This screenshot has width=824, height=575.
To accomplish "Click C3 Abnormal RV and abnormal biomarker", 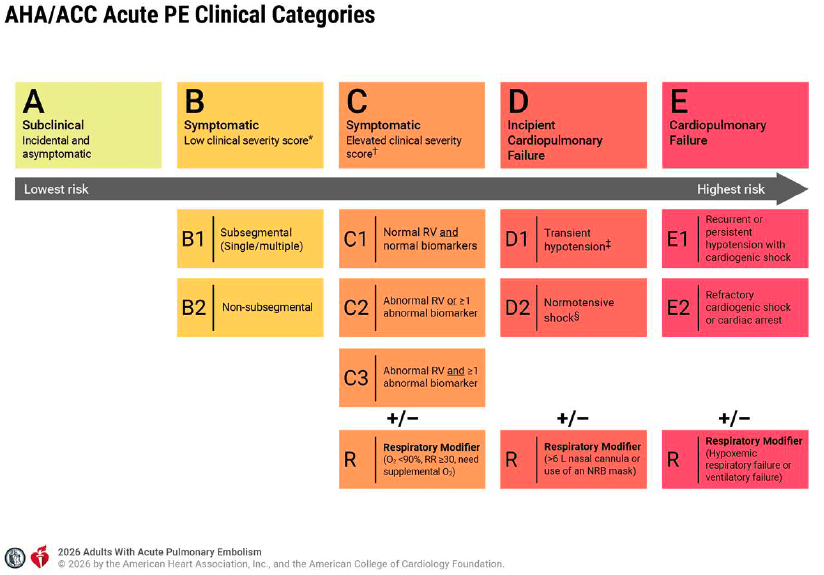I will pyautogui.click(x=412, y=377).
